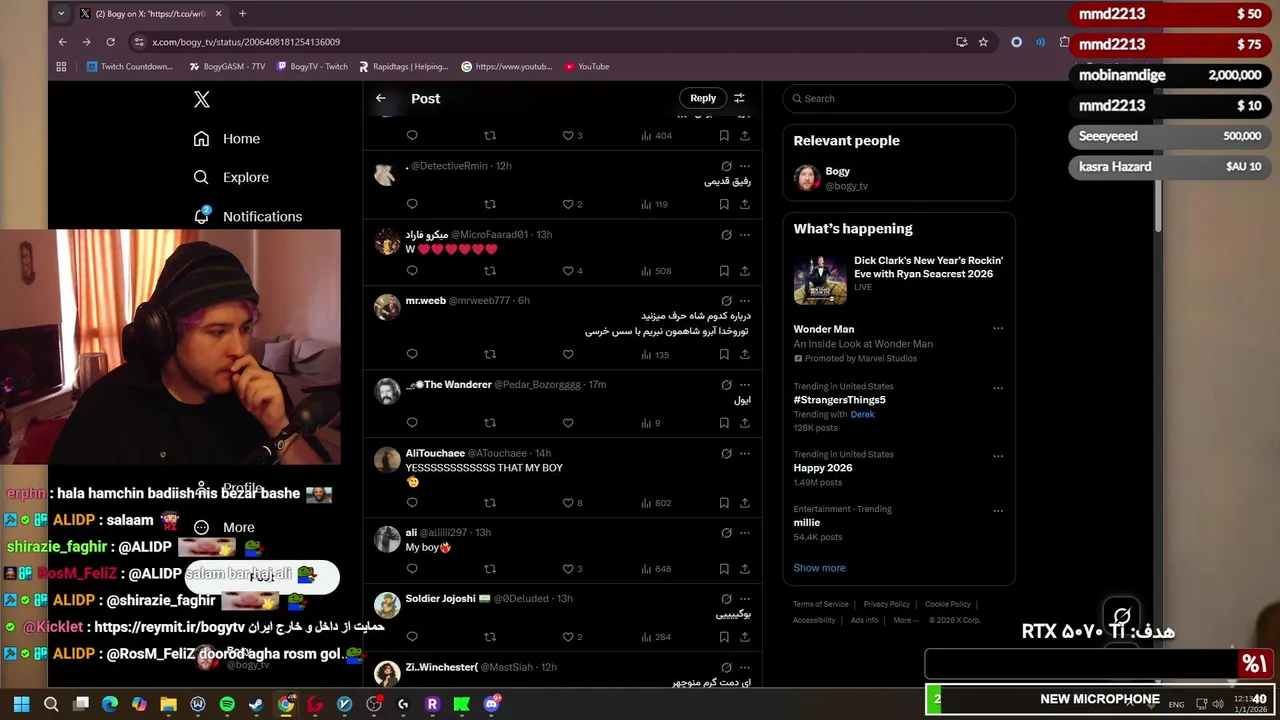Open more options on DetectiveRmin's post

point(745,166)
